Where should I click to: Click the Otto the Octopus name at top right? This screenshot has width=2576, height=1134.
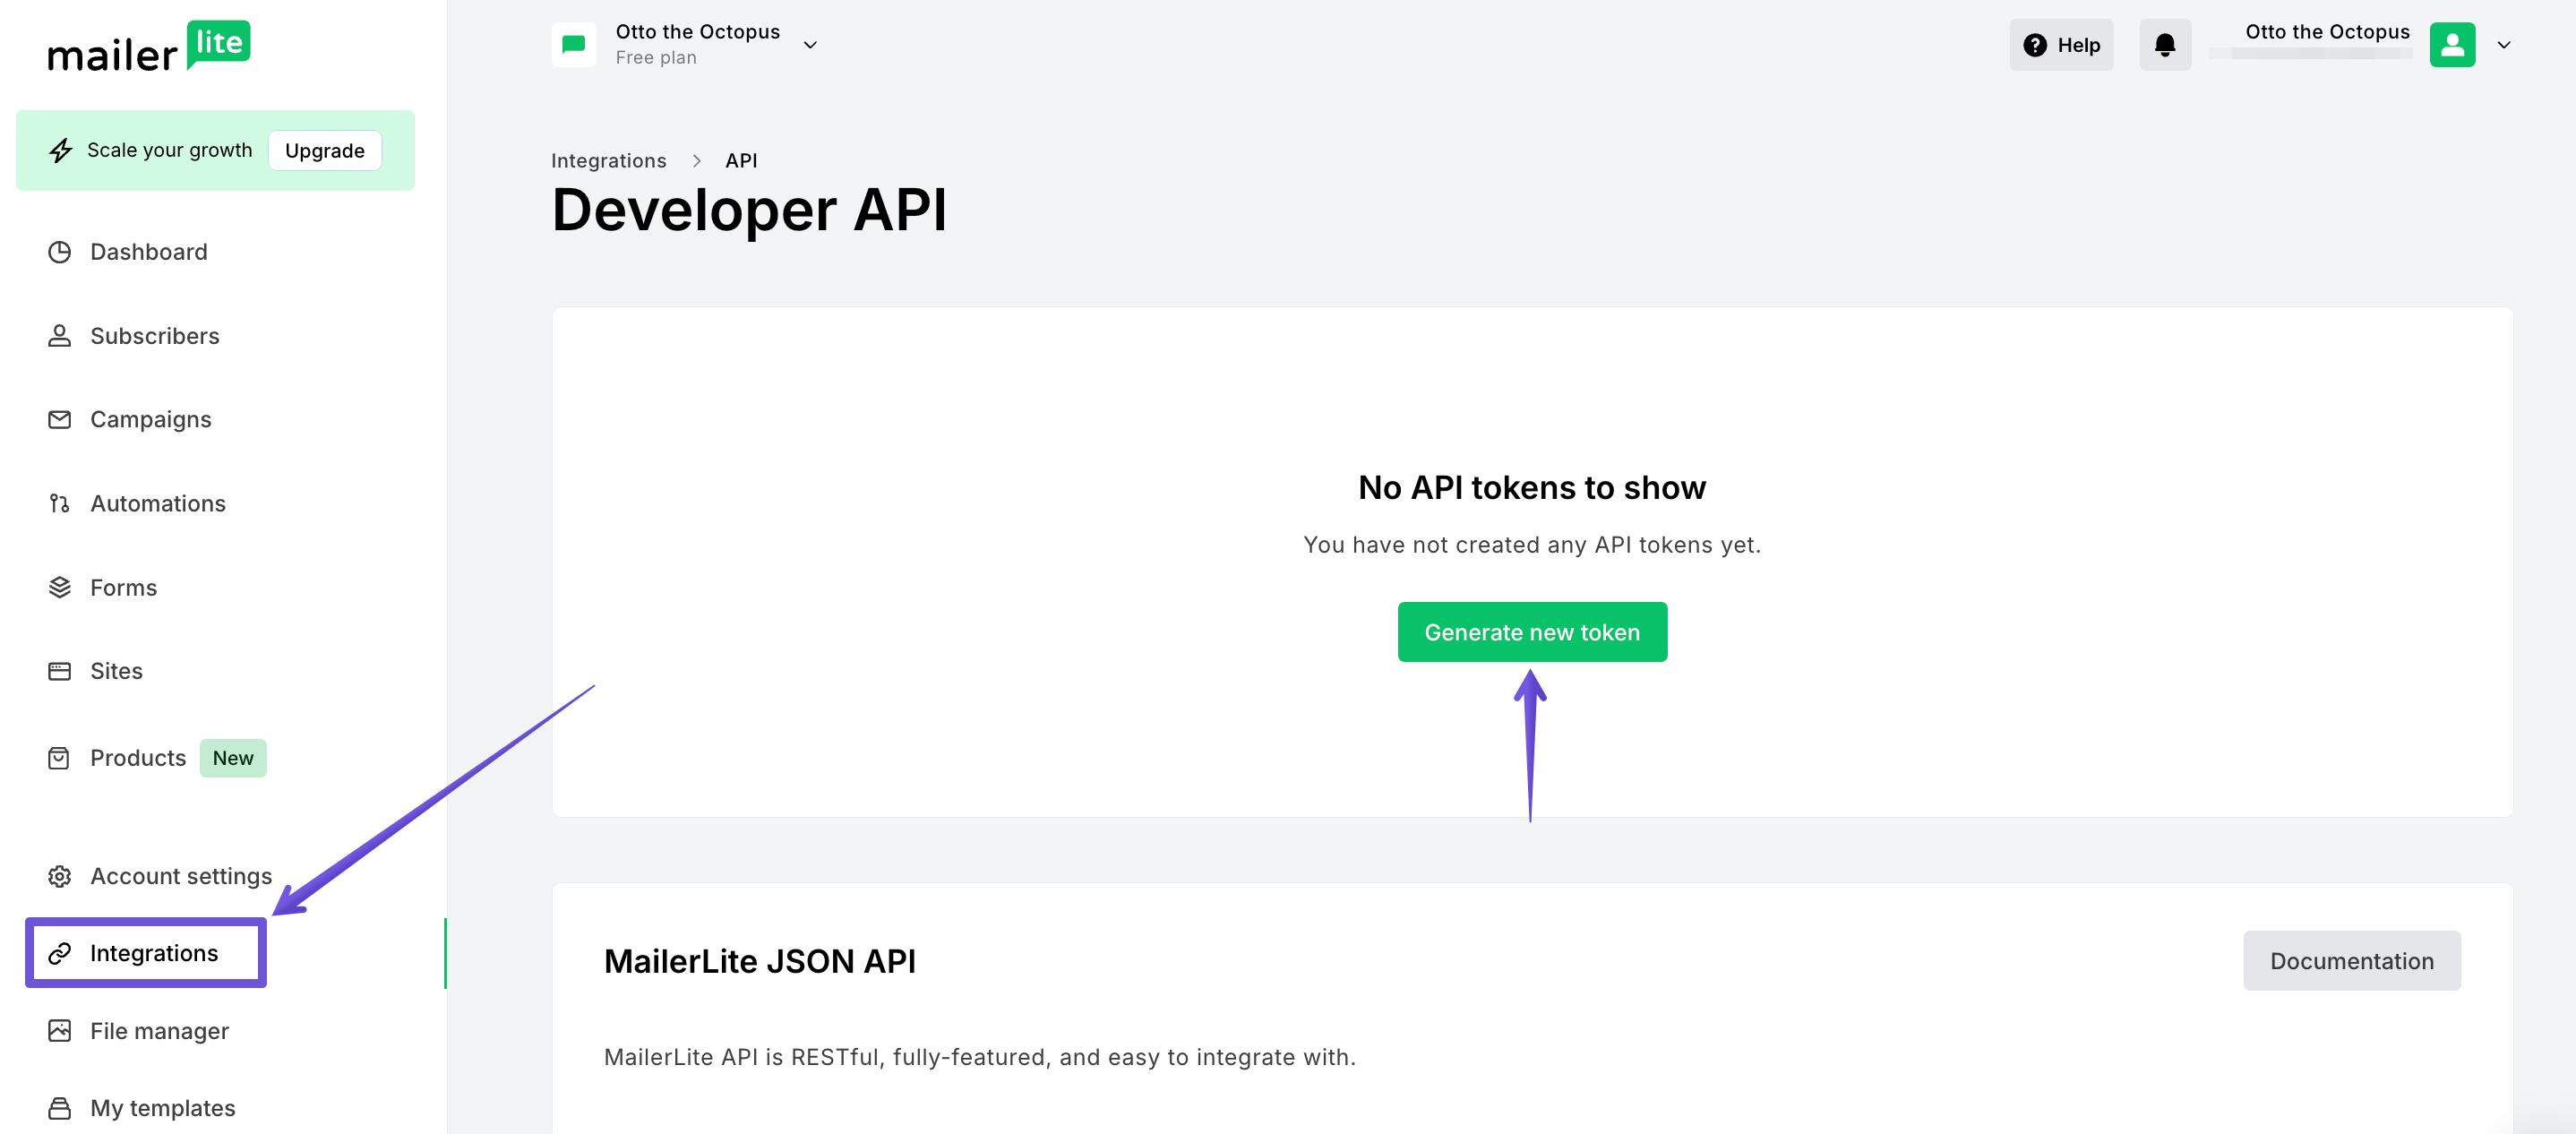pyautogui.click(x=2327, y=32)
